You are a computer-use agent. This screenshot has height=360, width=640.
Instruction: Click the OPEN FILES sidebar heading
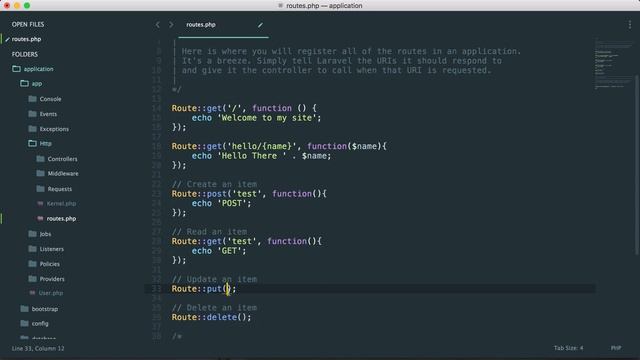[x=28, y=24]
